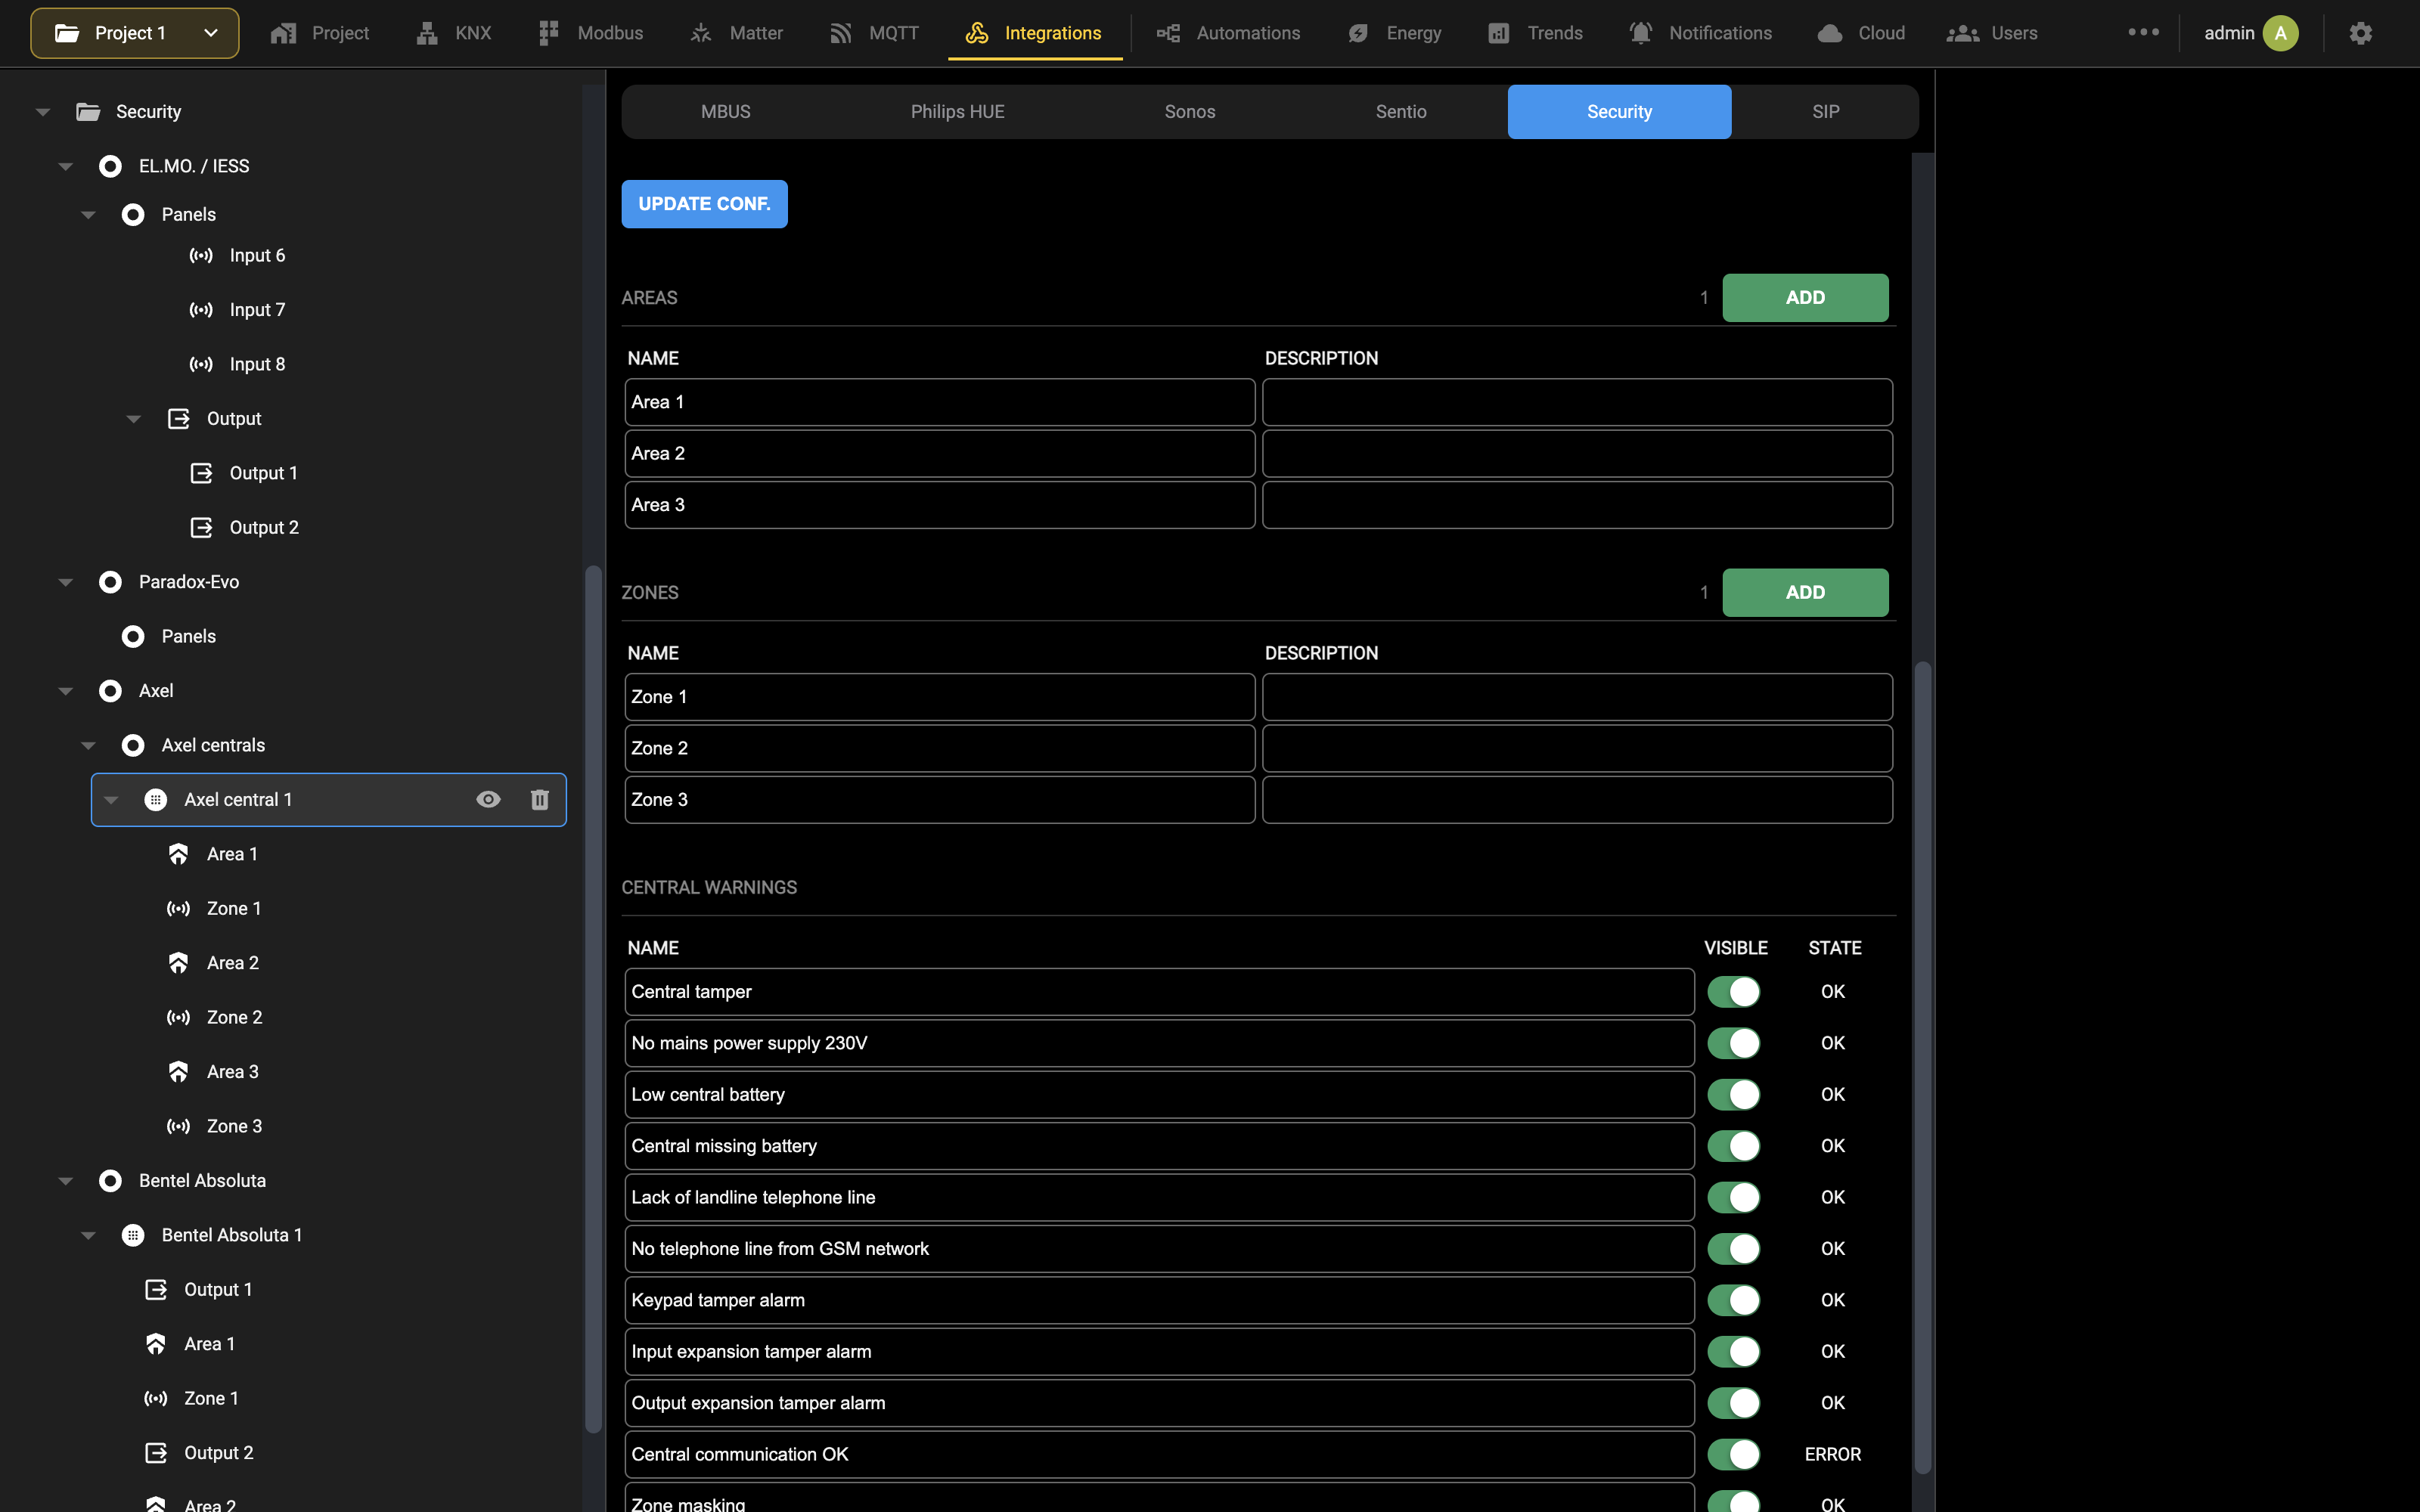The image size is (2420, 1512).
Task: Click the Input 6 sensor icon
Action: (x=201, y=255)
